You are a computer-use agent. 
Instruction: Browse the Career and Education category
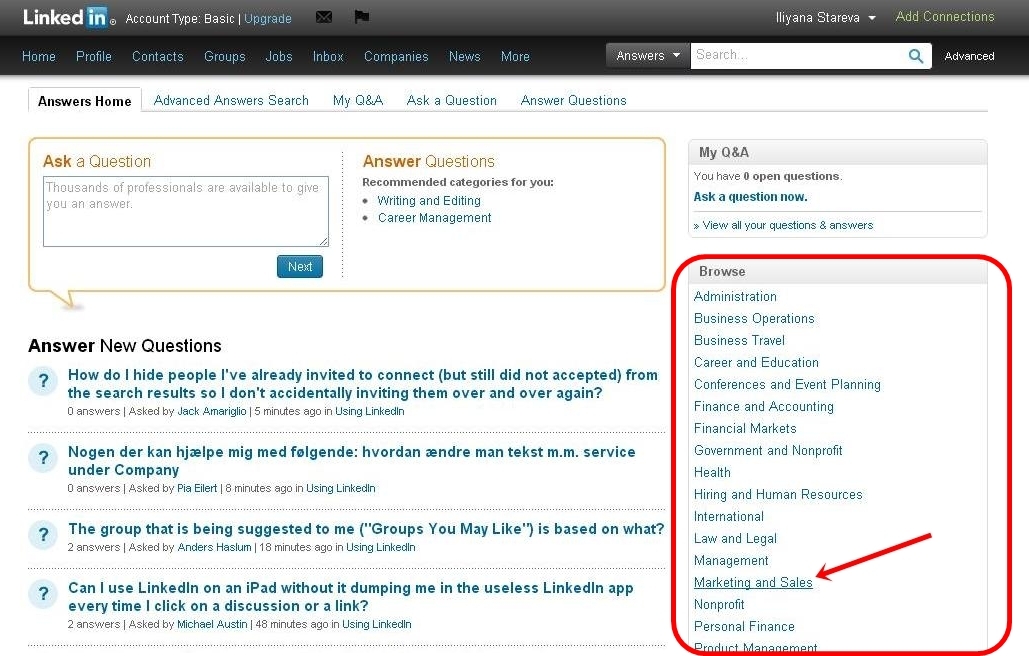756,362
